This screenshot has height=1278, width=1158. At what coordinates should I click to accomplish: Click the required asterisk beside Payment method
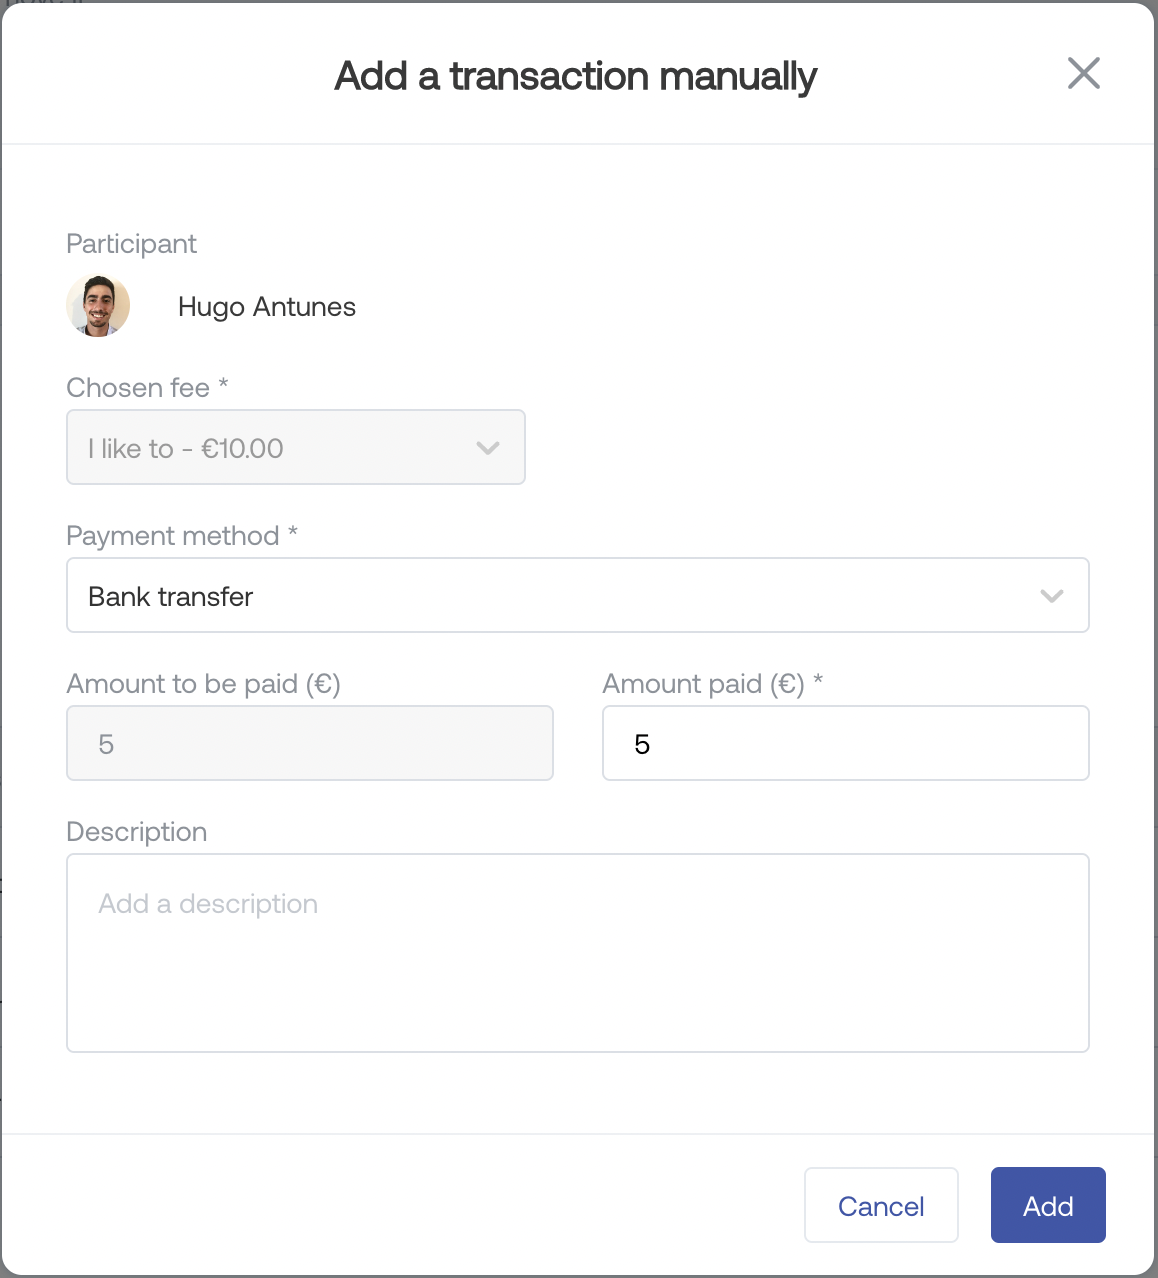coord(293,533)
